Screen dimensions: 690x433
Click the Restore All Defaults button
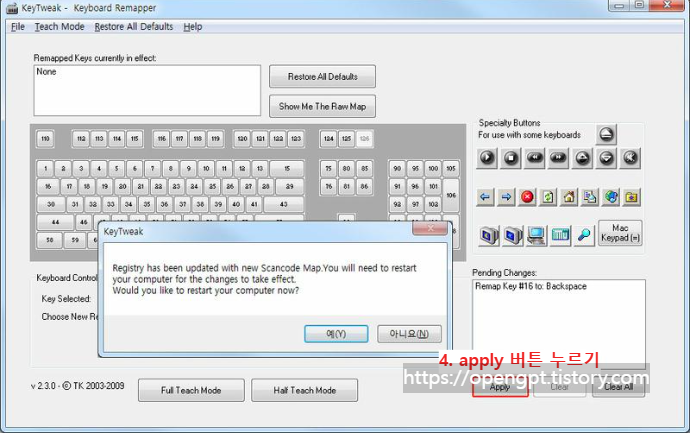tap(323, 77)
